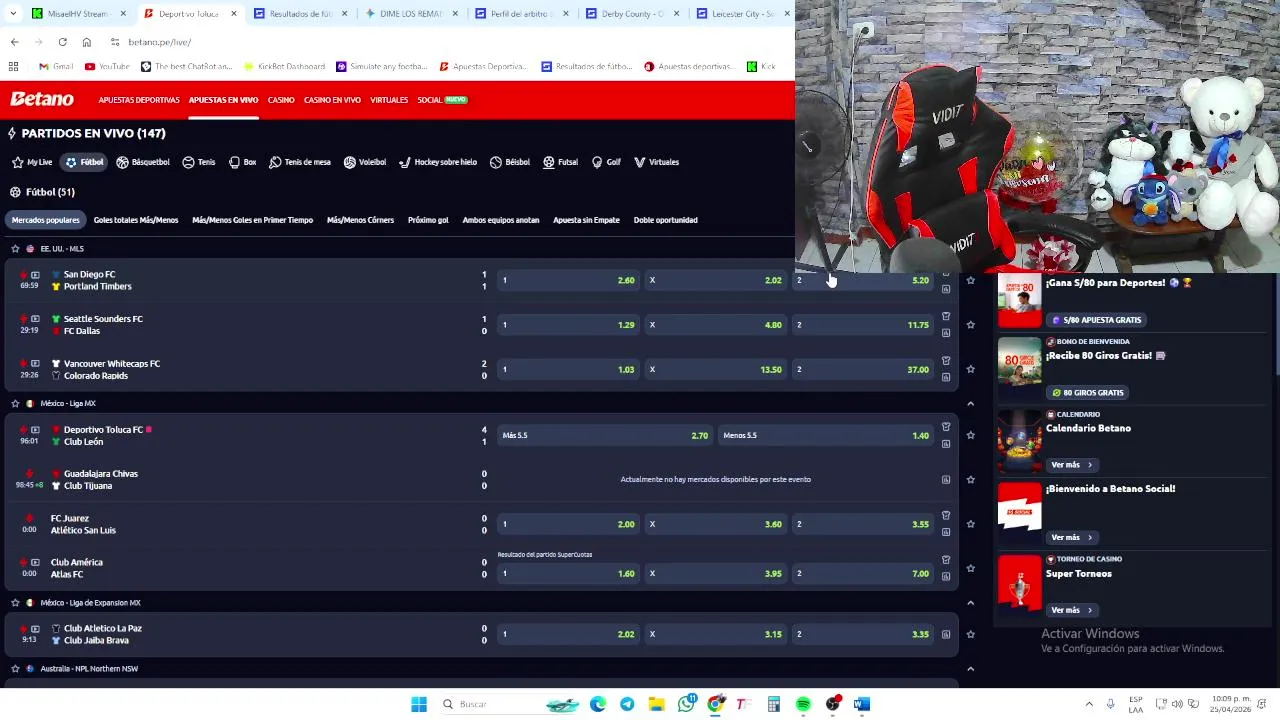Open the APUESTAS DEPORTIVAS menu

click(x=139, y=100)
